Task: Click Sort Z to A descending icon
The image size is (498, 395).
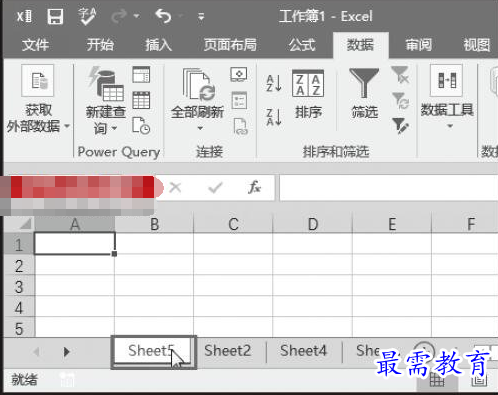Action: [x=274, y=117]
